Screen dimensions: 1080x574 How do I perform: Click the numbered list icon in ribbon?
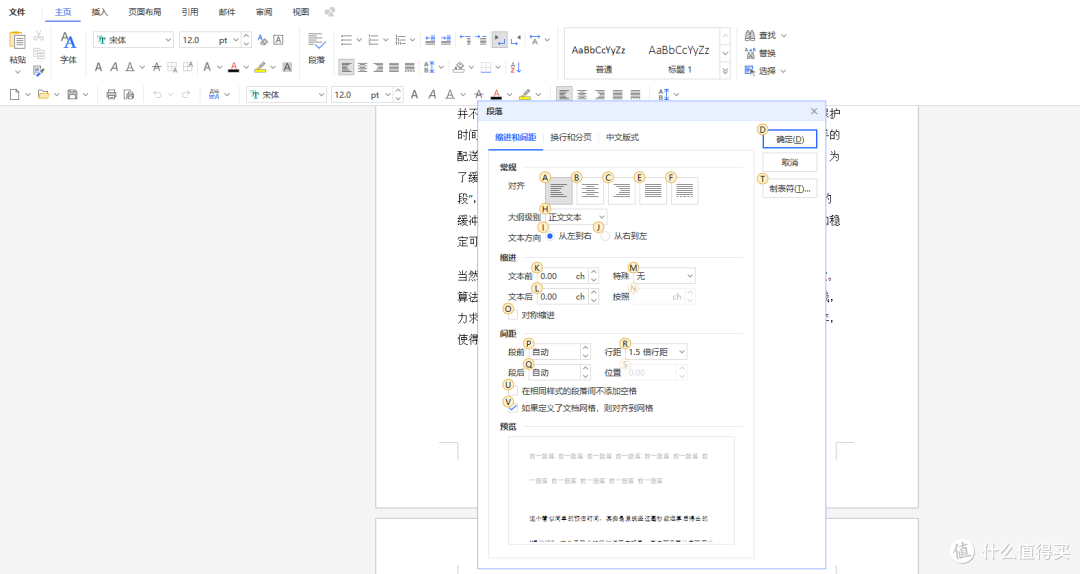tap(373, 40)
